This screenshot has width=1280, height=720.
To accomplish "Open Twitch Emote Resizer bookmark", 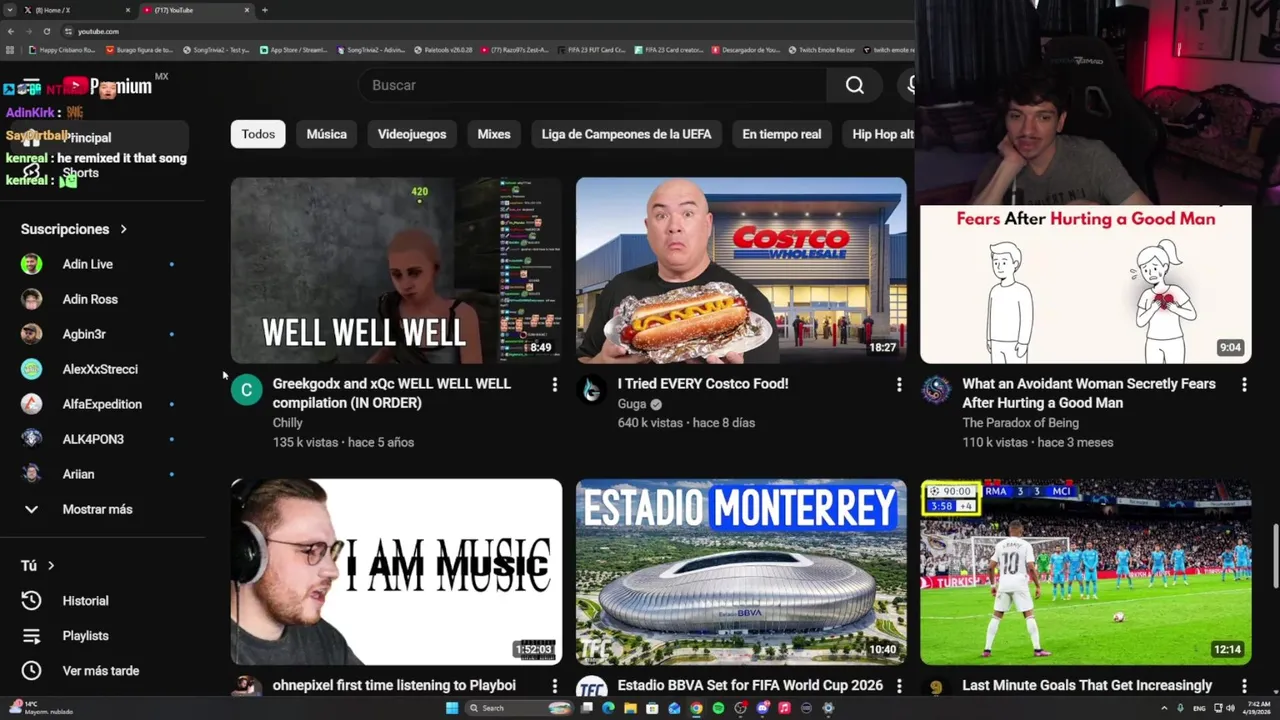I will tap(821, 50).
